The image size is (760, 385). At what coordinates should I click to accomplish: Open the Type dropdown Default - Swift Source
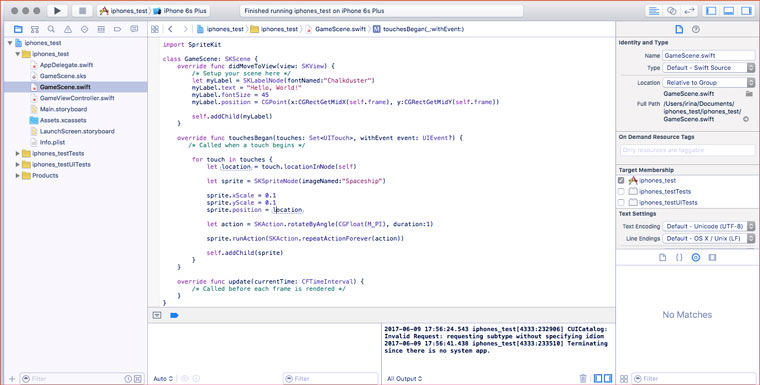(x=709, y=68)
